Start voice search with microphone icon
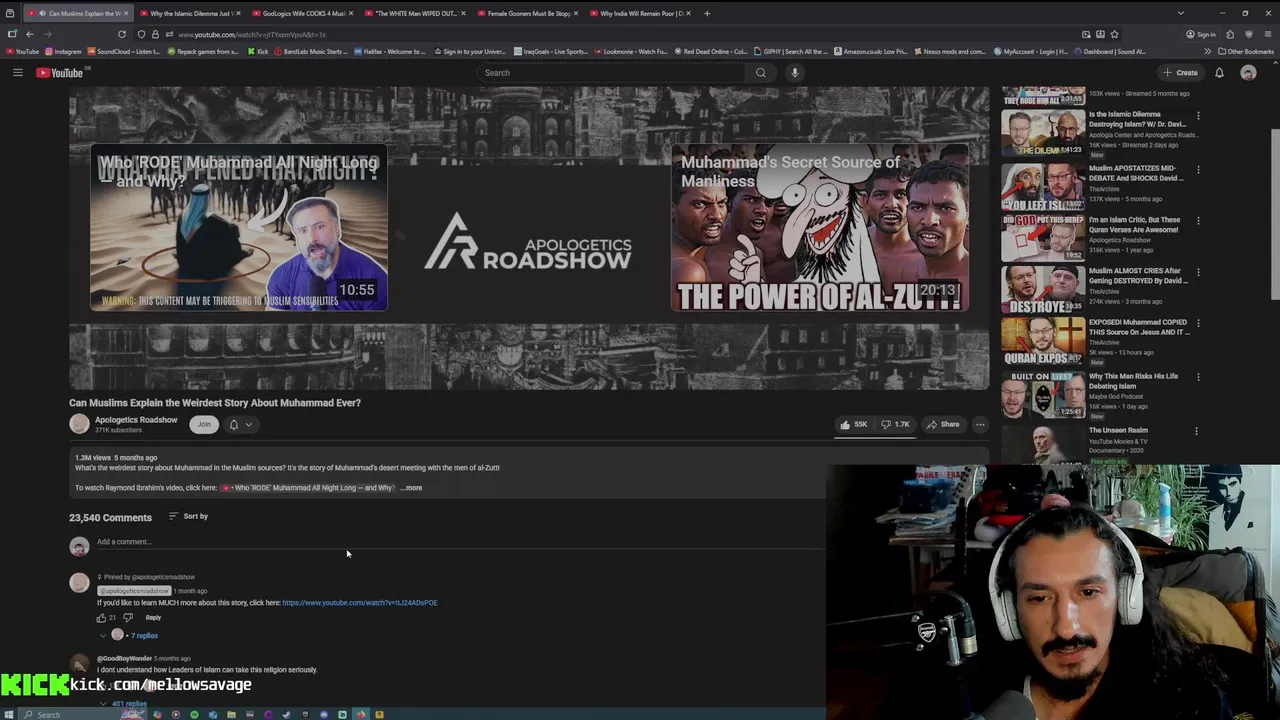Image resolution: width=1280 pixels, height=720 pixels. [795, 72]
